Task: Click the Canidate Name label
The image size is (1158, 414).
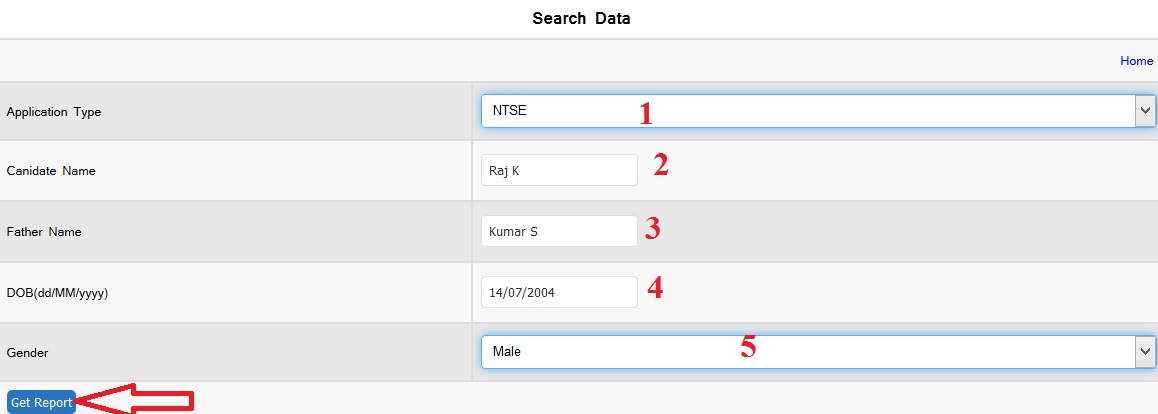Action: 51,171
